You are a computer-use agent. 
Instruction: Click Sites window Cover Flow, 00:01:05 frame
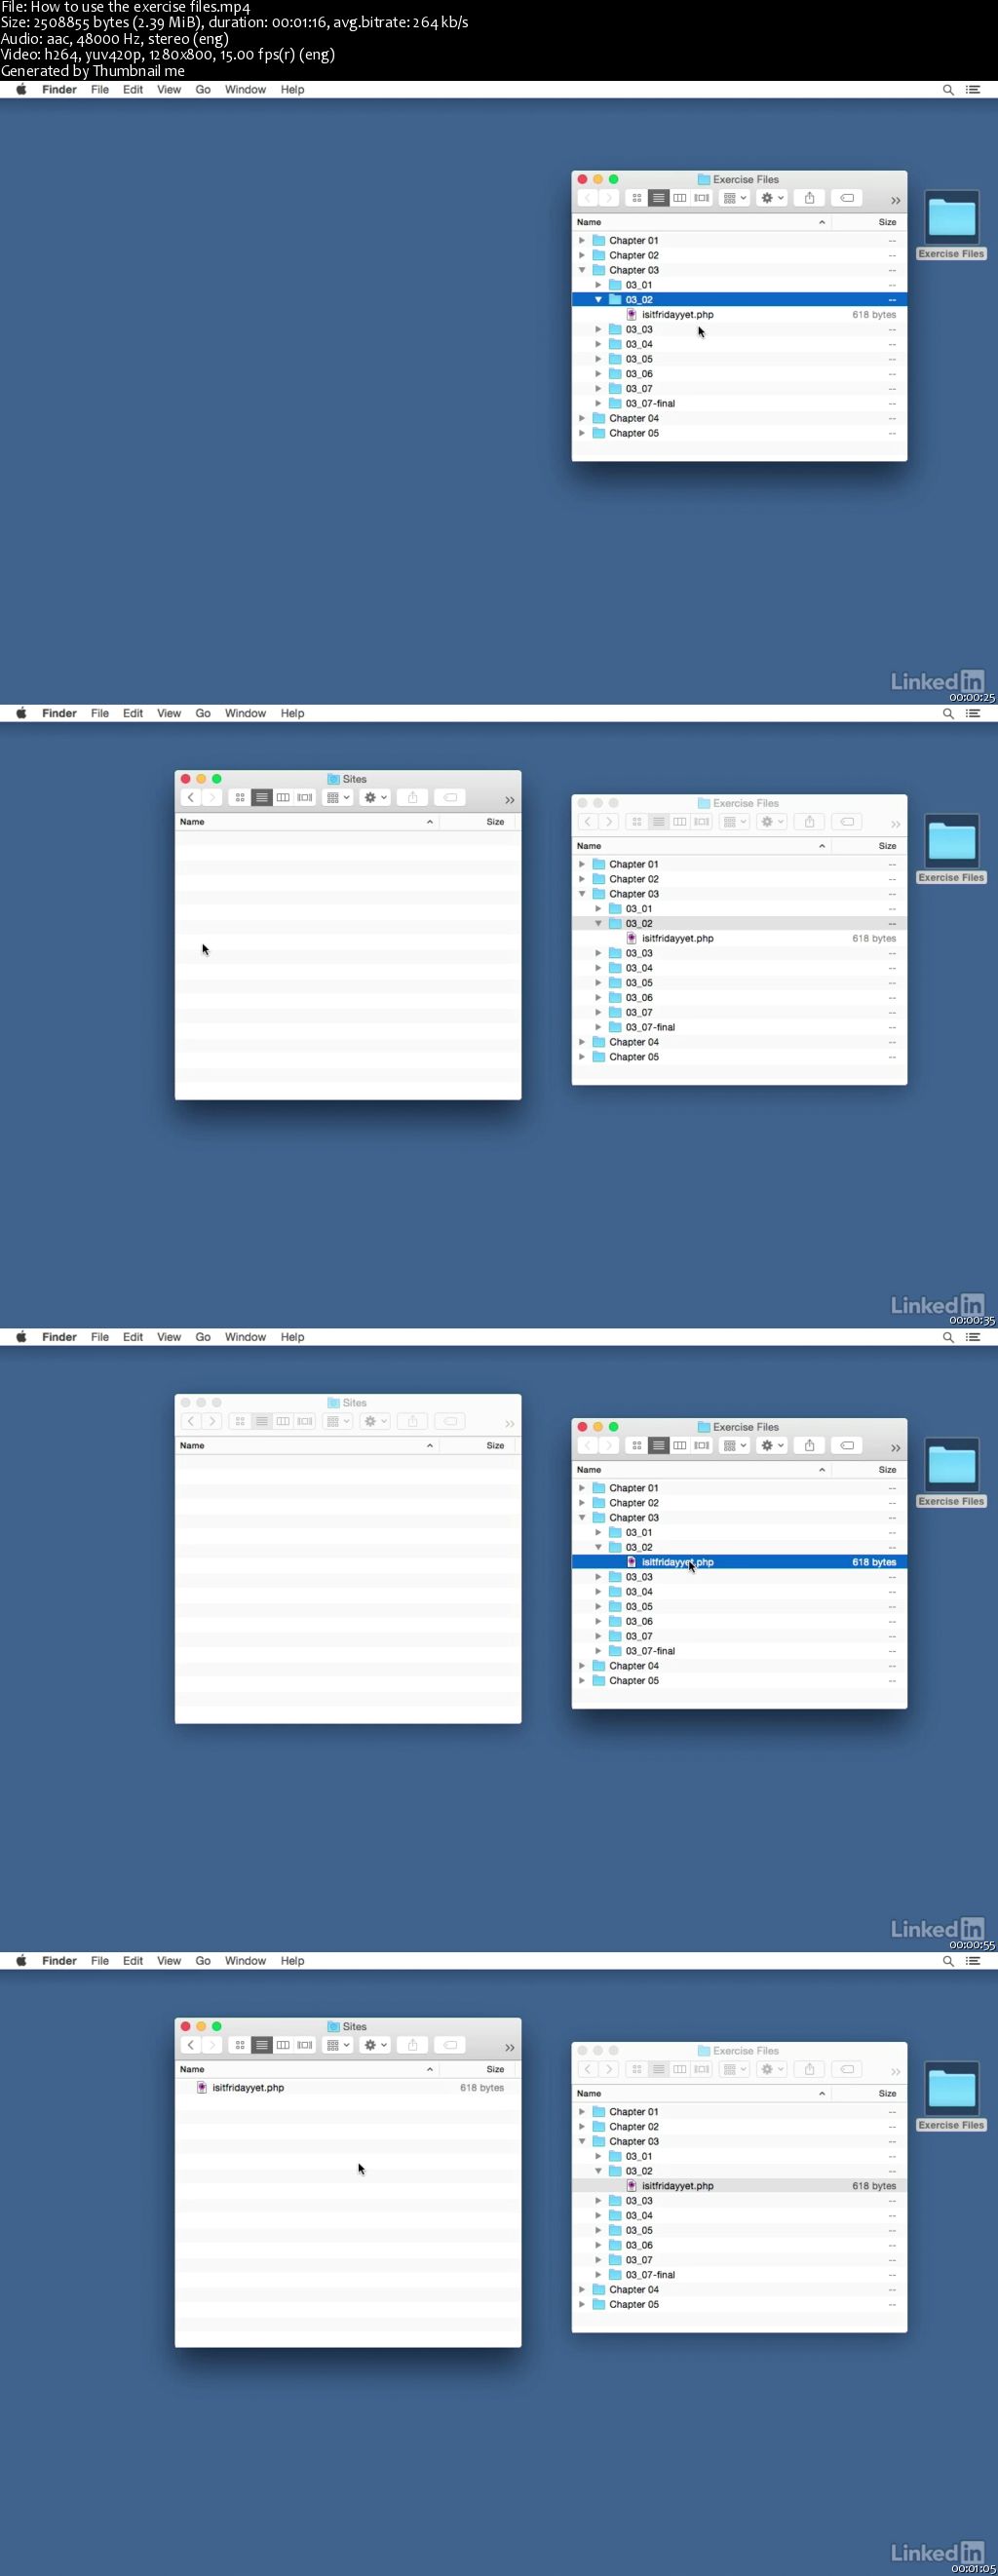tap(305, 2045)
